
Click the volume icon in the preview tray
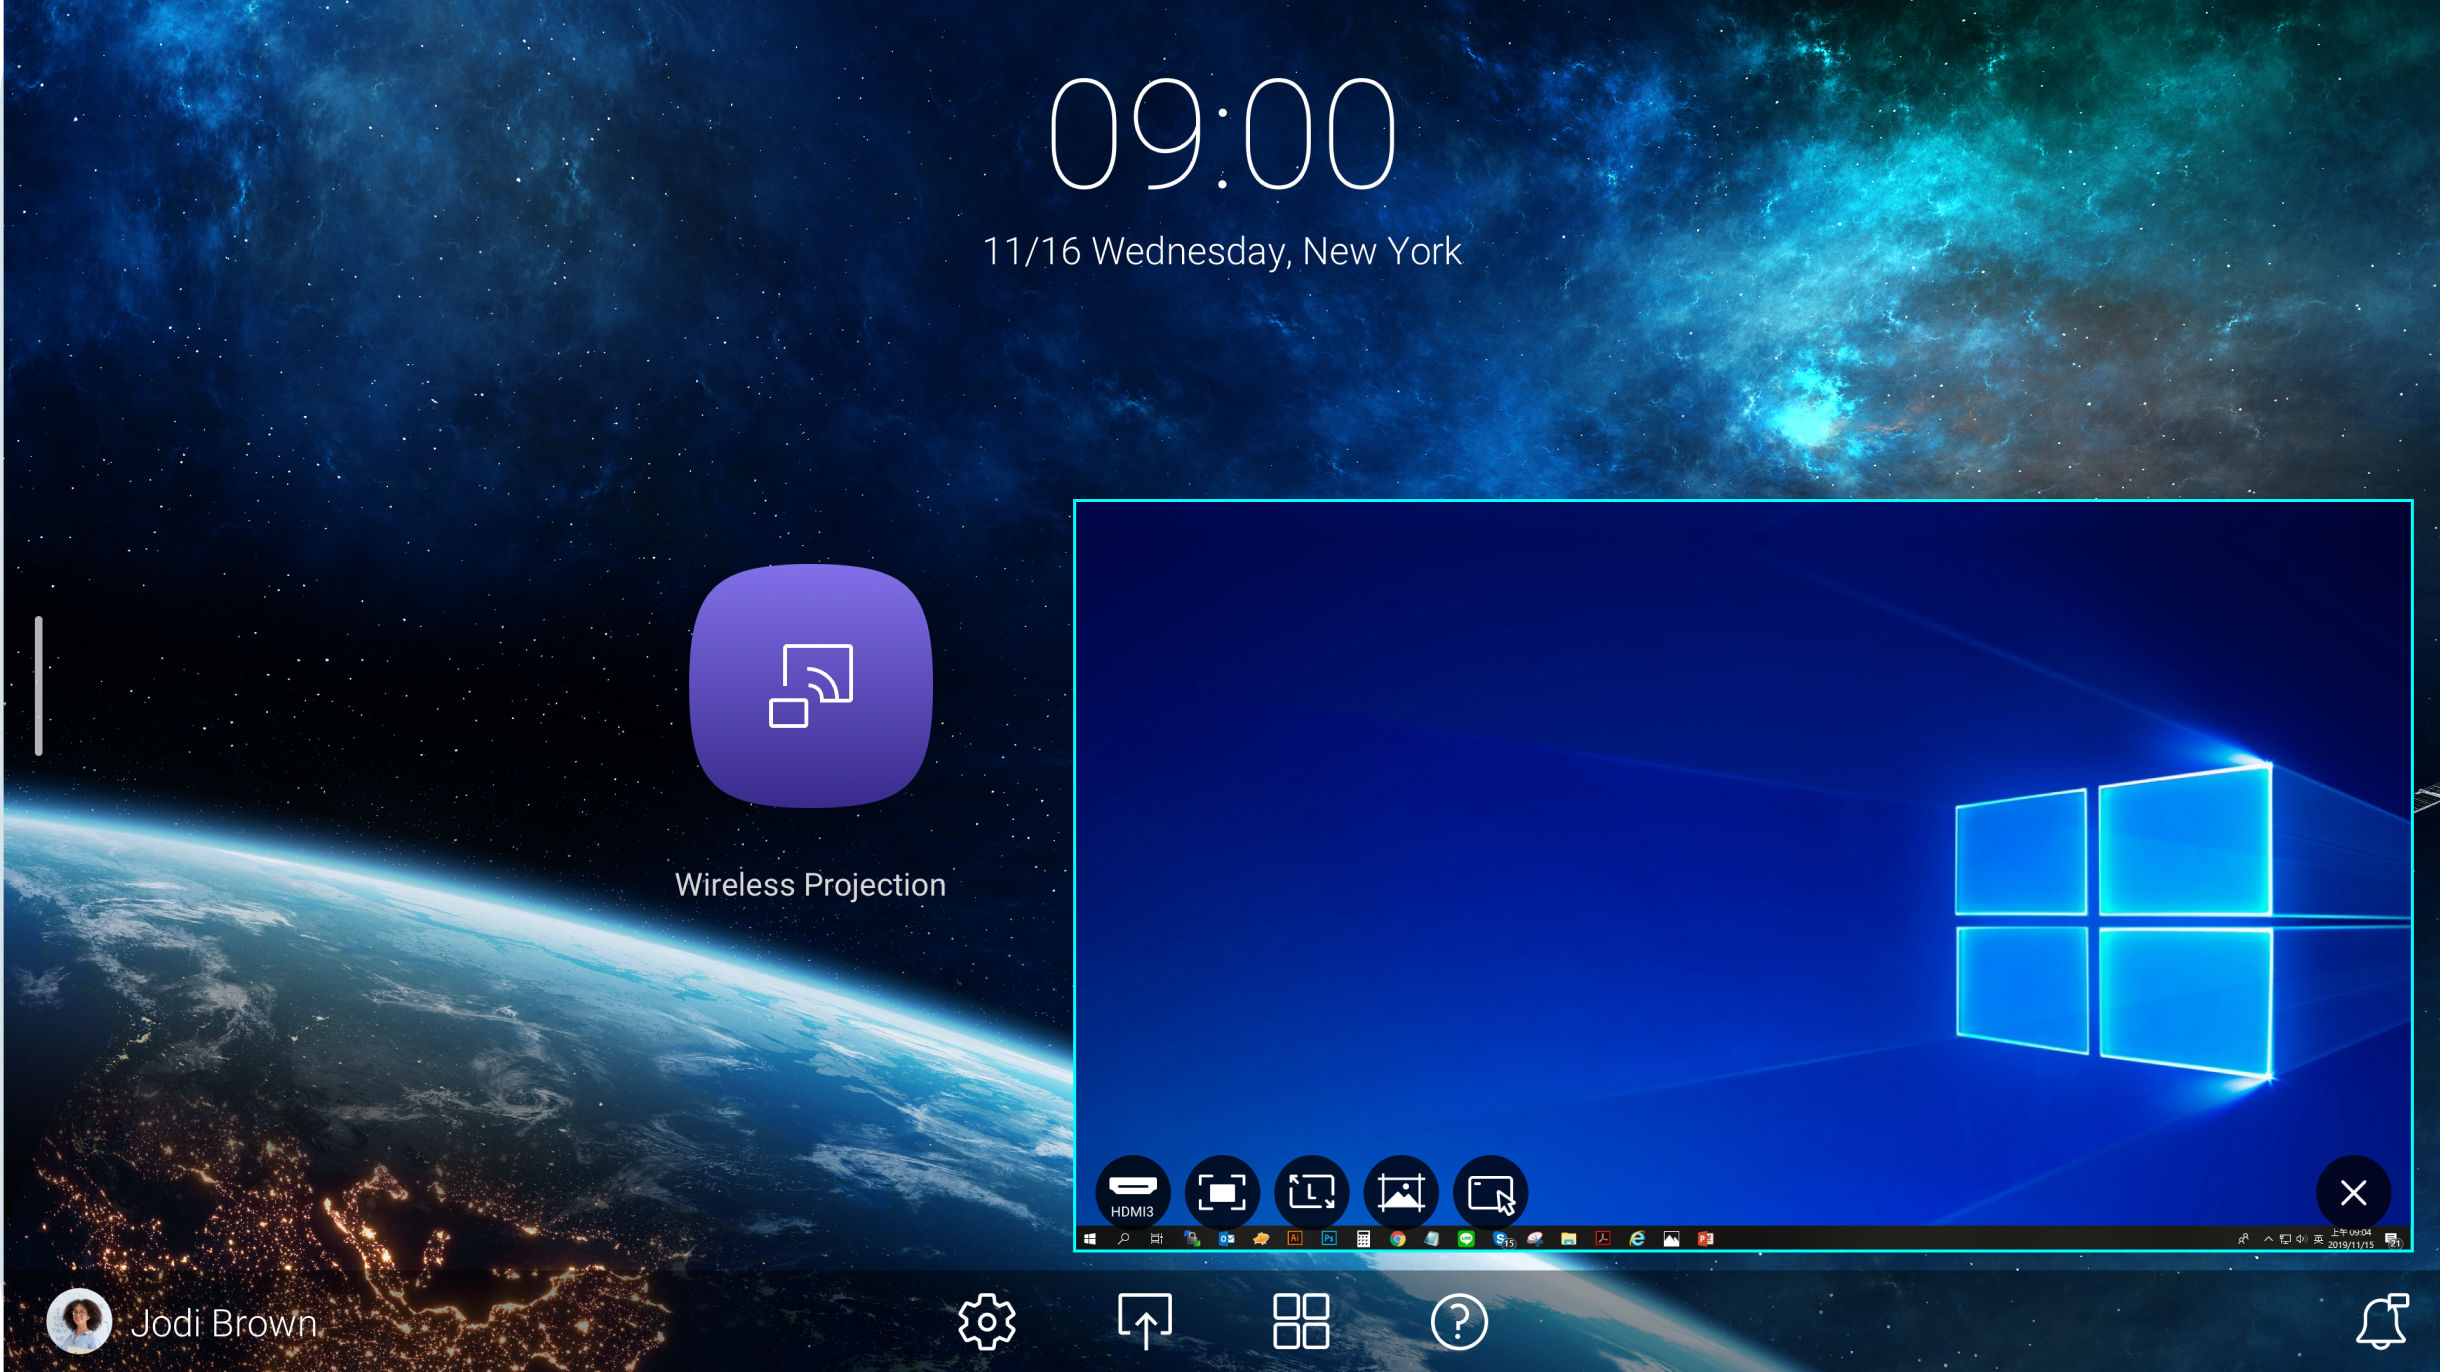pos(2300,1240)
